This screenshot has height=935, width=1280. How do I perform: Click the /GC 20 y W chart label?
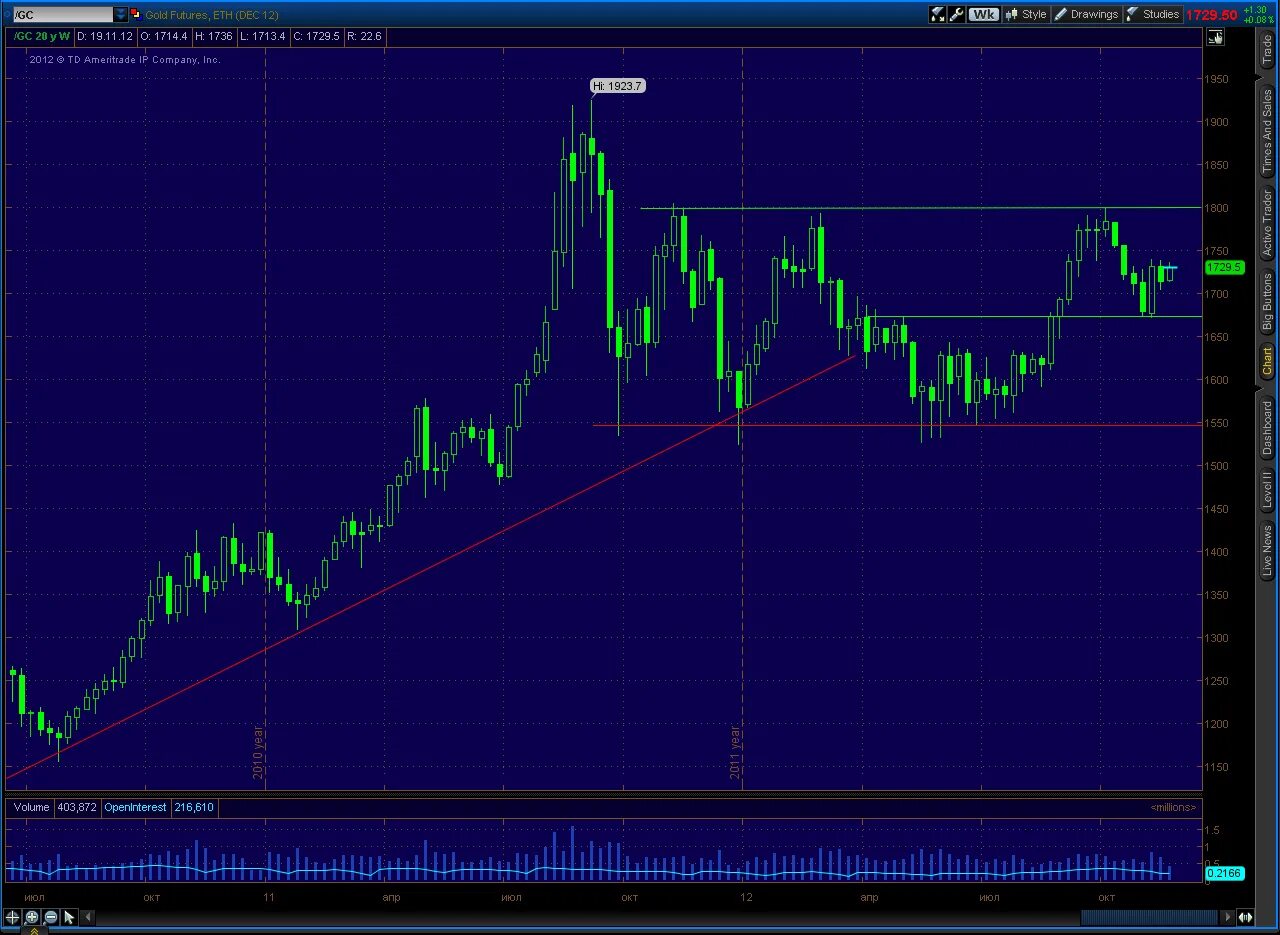pyautogui.click(x=40, y=36)
